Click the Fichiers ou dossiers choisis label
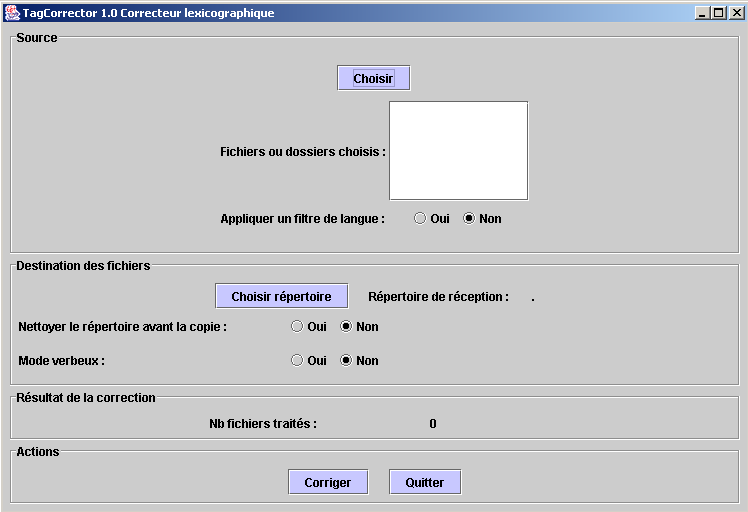The width and height of the screenshot is (748, 512). point(302,152)
